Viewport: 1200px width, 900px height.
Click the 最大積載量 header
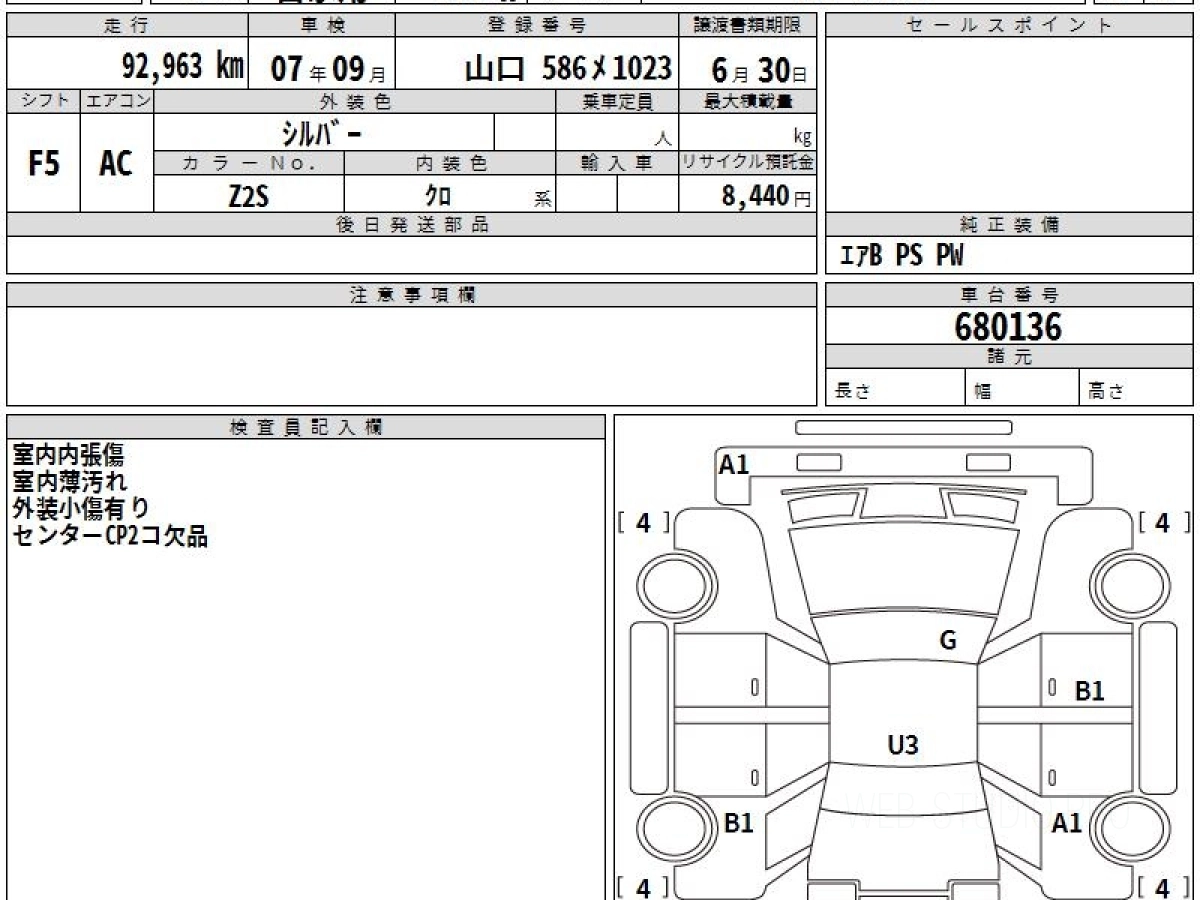coord(748,101)
